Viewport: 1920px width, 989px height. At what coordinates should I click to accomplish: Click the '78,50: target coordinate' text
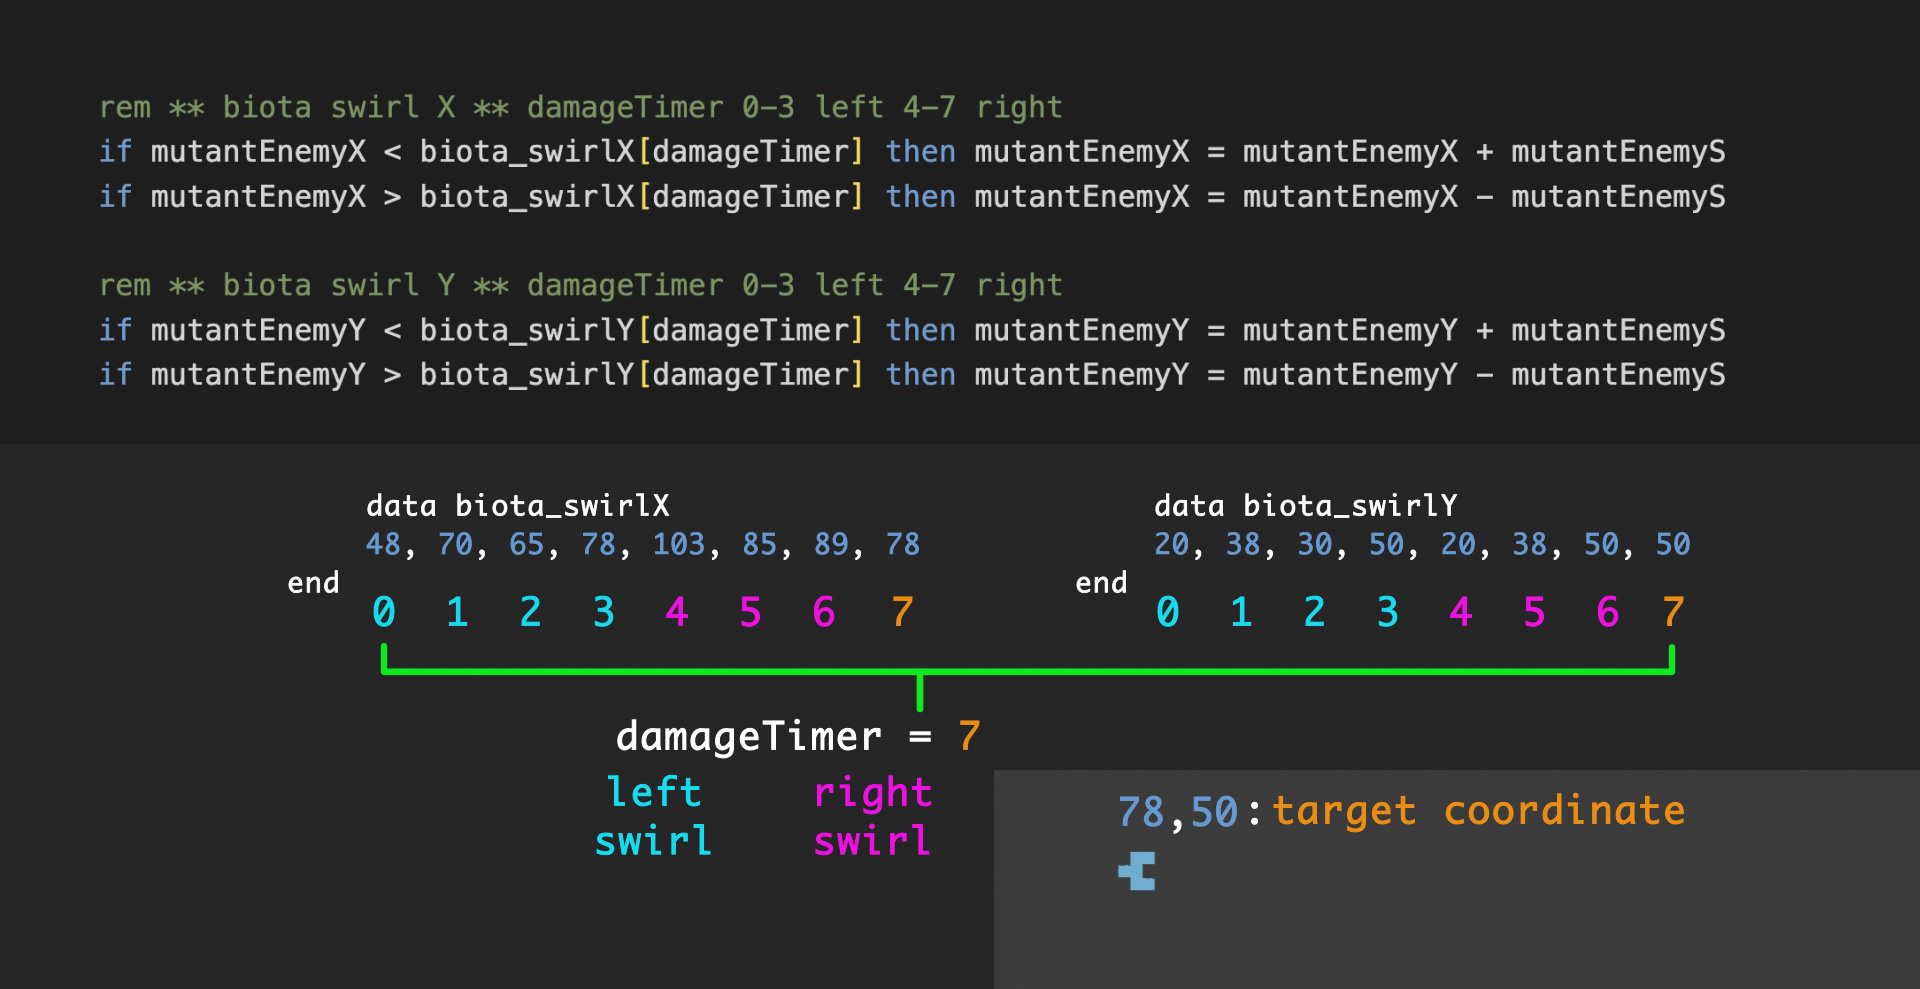(x=1400, y=810)
